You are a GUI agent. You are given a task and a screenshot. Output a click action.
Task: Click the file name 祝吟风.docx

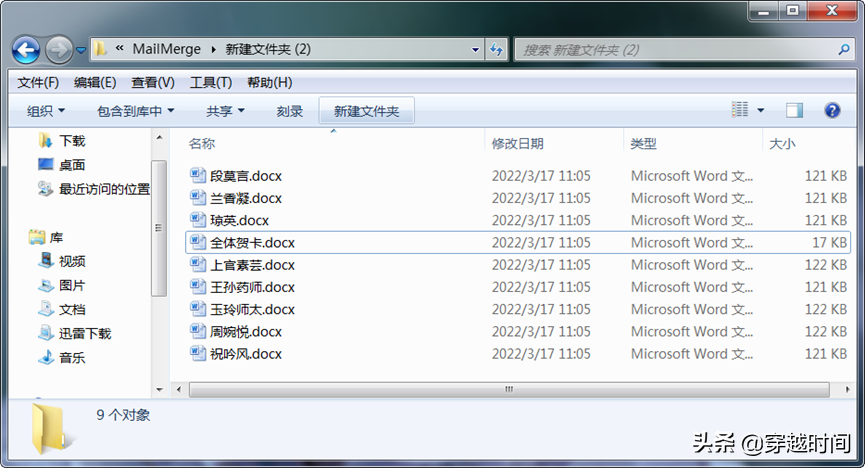pos(246,354)
